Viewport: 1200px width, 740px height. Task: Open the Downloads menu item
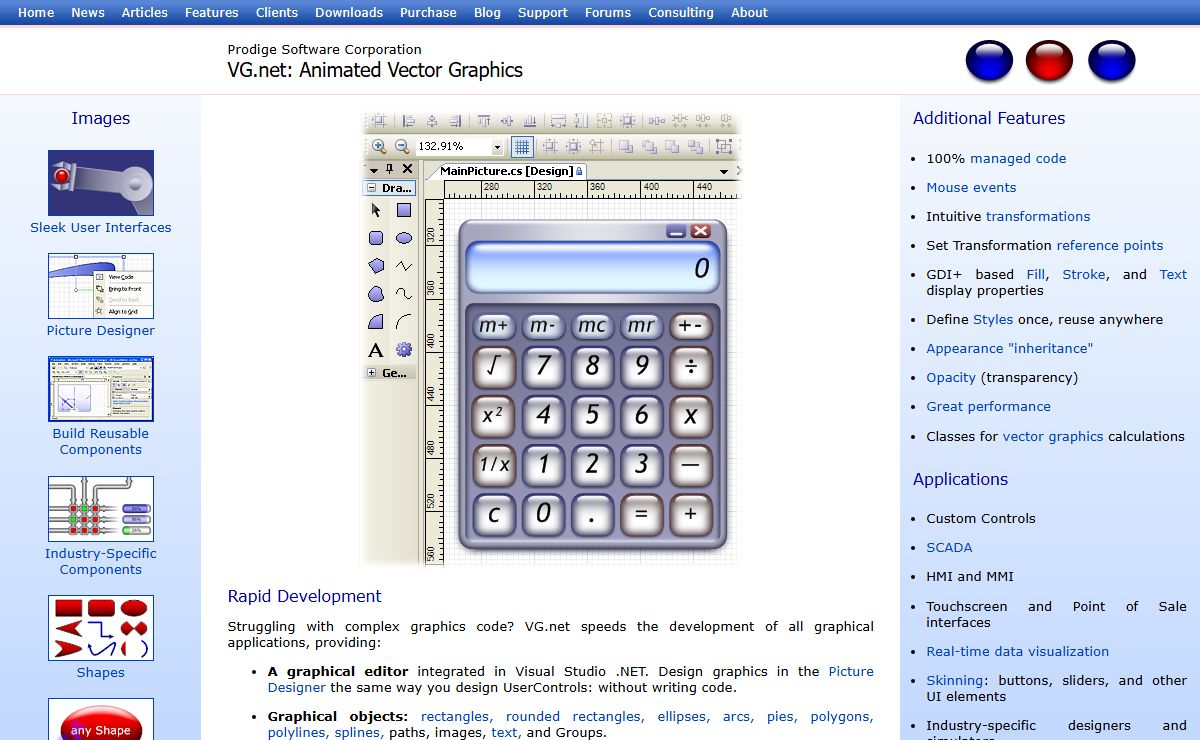(x=349, y=12)
